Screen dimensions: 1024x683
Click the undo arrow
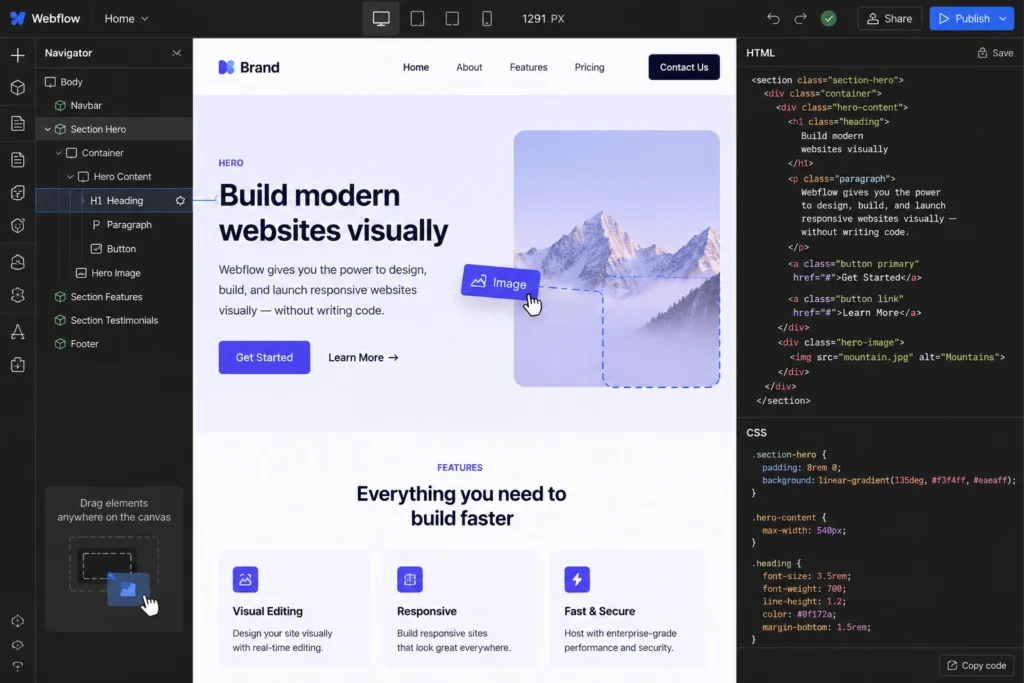(x=773, y=18)
